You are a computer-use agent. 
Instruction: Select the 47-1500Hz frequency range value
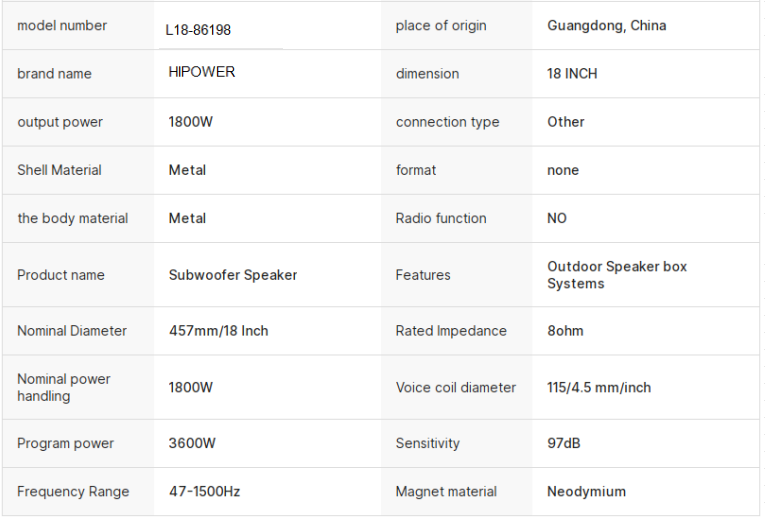[204, 491]
